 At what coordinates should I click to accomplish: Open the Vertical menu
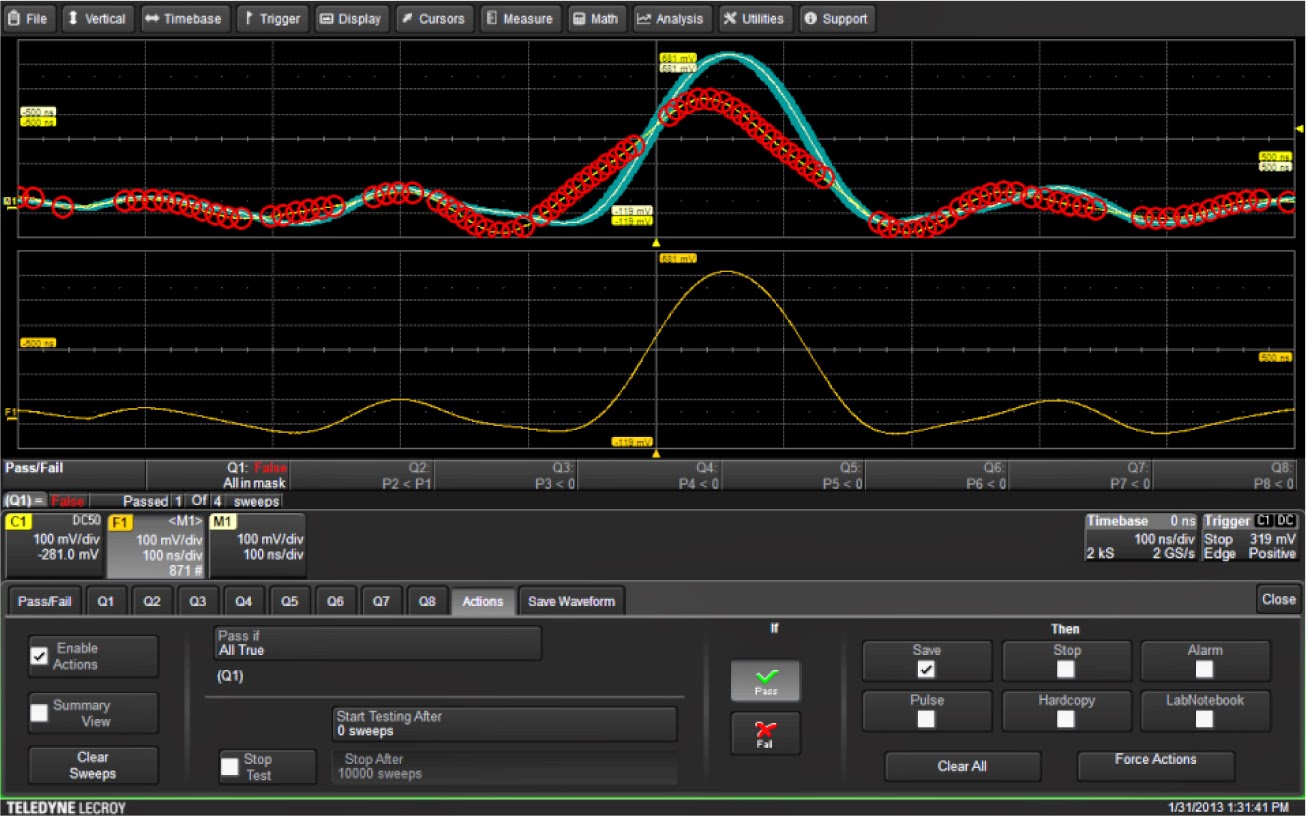click(x=97, y=17)
